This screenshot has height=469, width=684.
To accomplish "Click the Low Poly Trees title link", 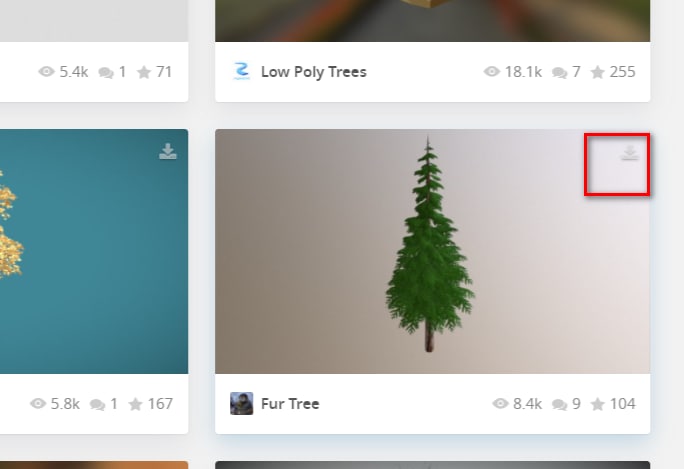I will [314, 72].
